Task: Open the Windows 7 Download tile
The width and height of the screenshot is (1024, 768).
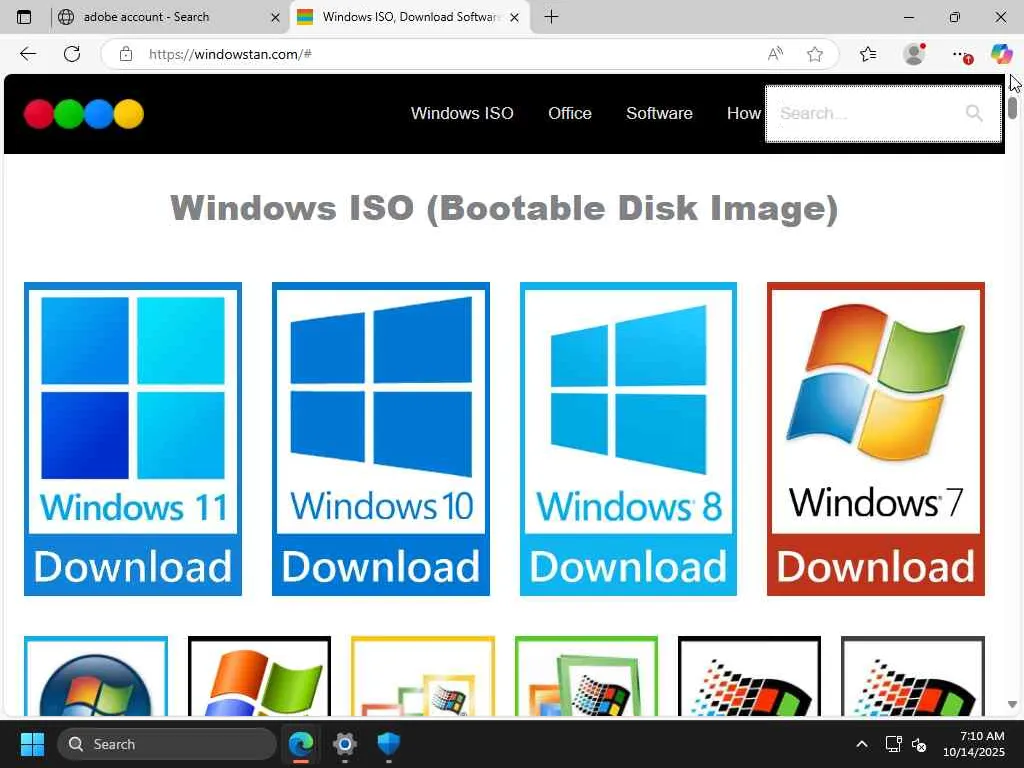Action: (876, 439)
